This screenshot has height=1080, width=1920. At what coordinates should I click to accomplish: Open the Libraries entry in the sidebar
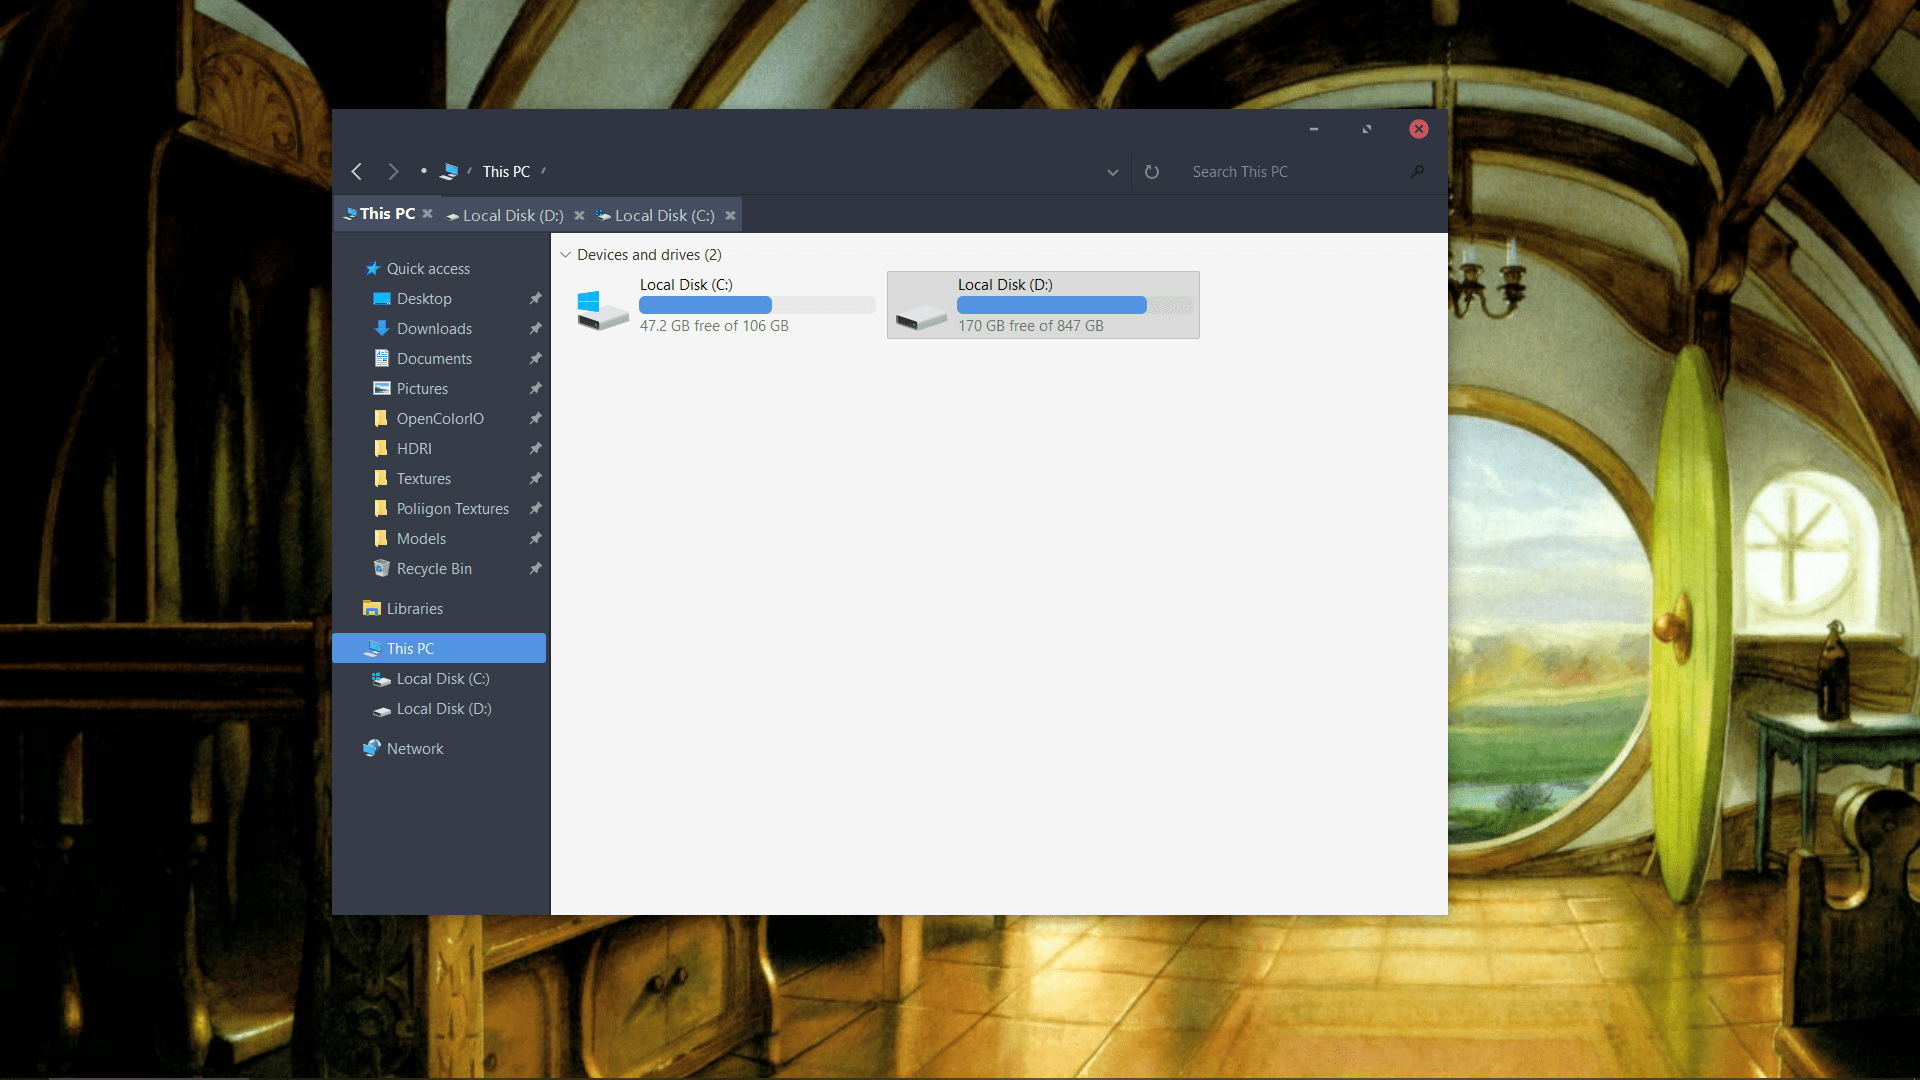(414, 608)
